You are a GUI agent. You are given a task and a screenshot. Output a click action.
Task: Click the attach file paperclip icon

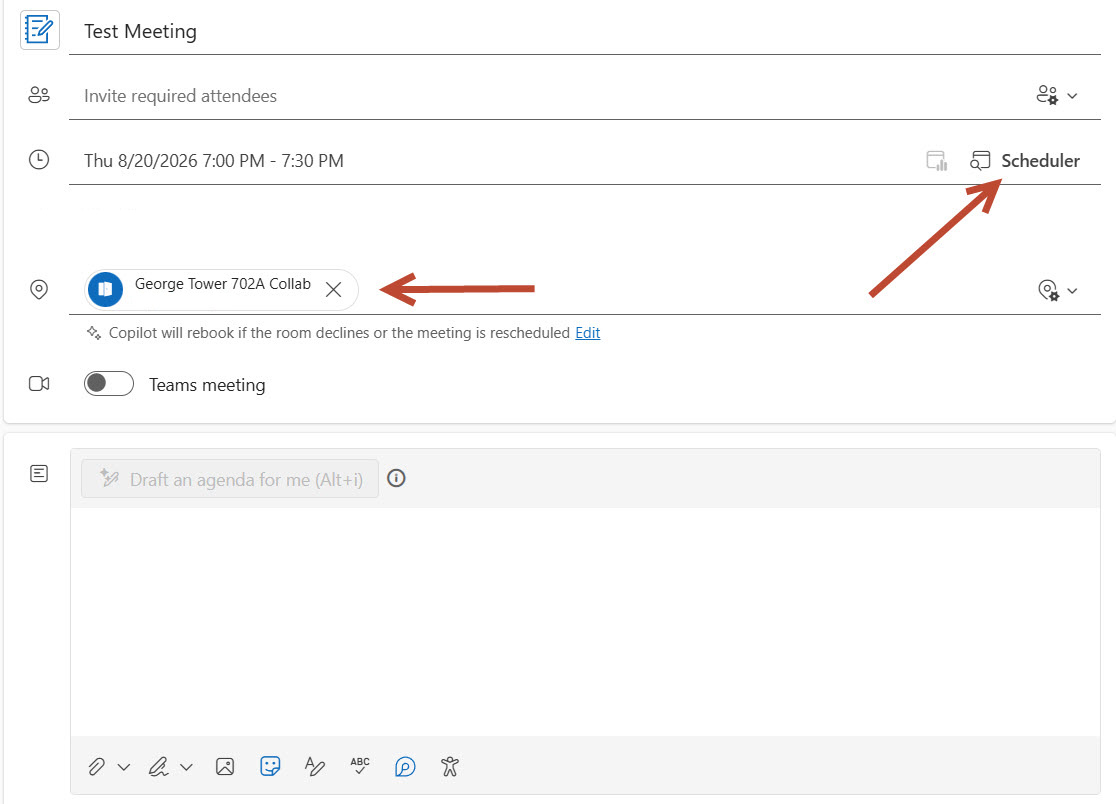[97, 766]
